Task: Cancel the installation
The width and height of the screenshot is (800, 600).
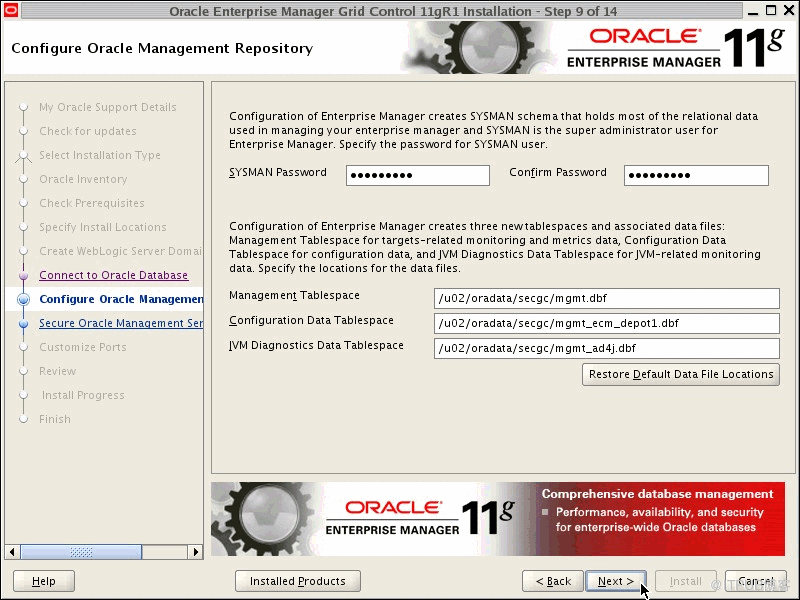Action: point(756,581)
